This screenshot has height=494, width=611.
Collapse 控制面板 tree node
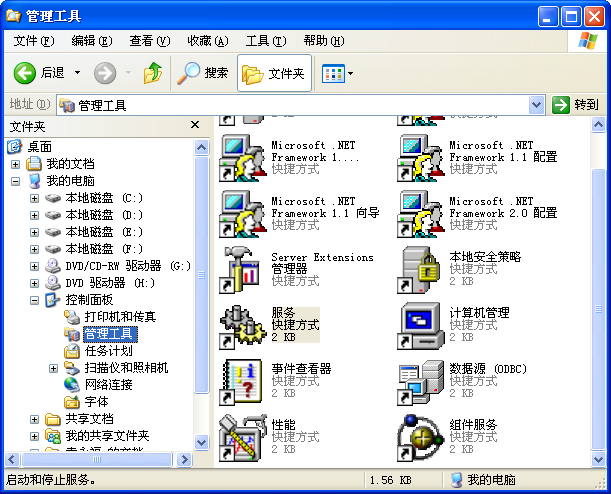click(x=35, y=300)
